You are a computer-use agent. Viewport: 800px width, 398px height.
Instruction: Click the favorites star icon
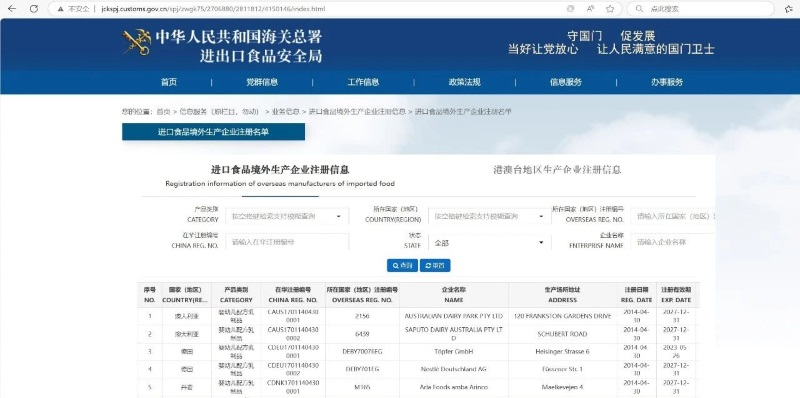point(610,9)
